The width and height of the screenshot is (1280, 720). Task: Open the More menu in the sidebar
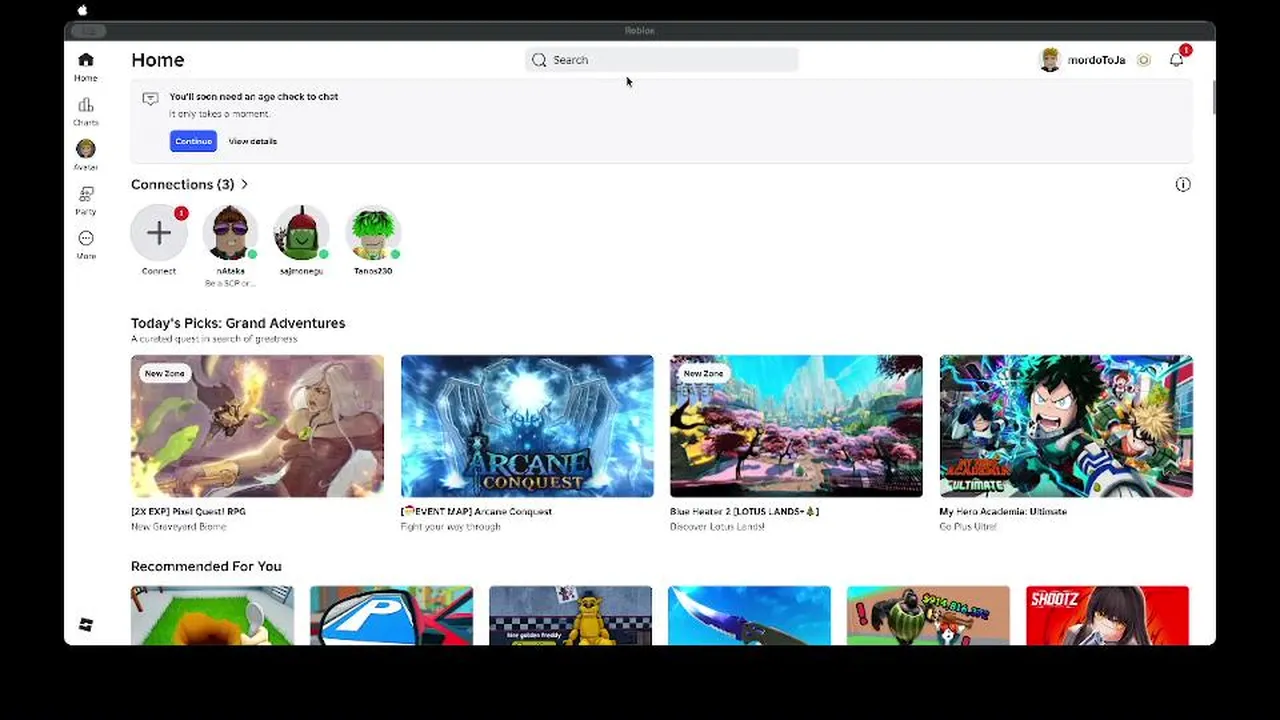[86, 244]
